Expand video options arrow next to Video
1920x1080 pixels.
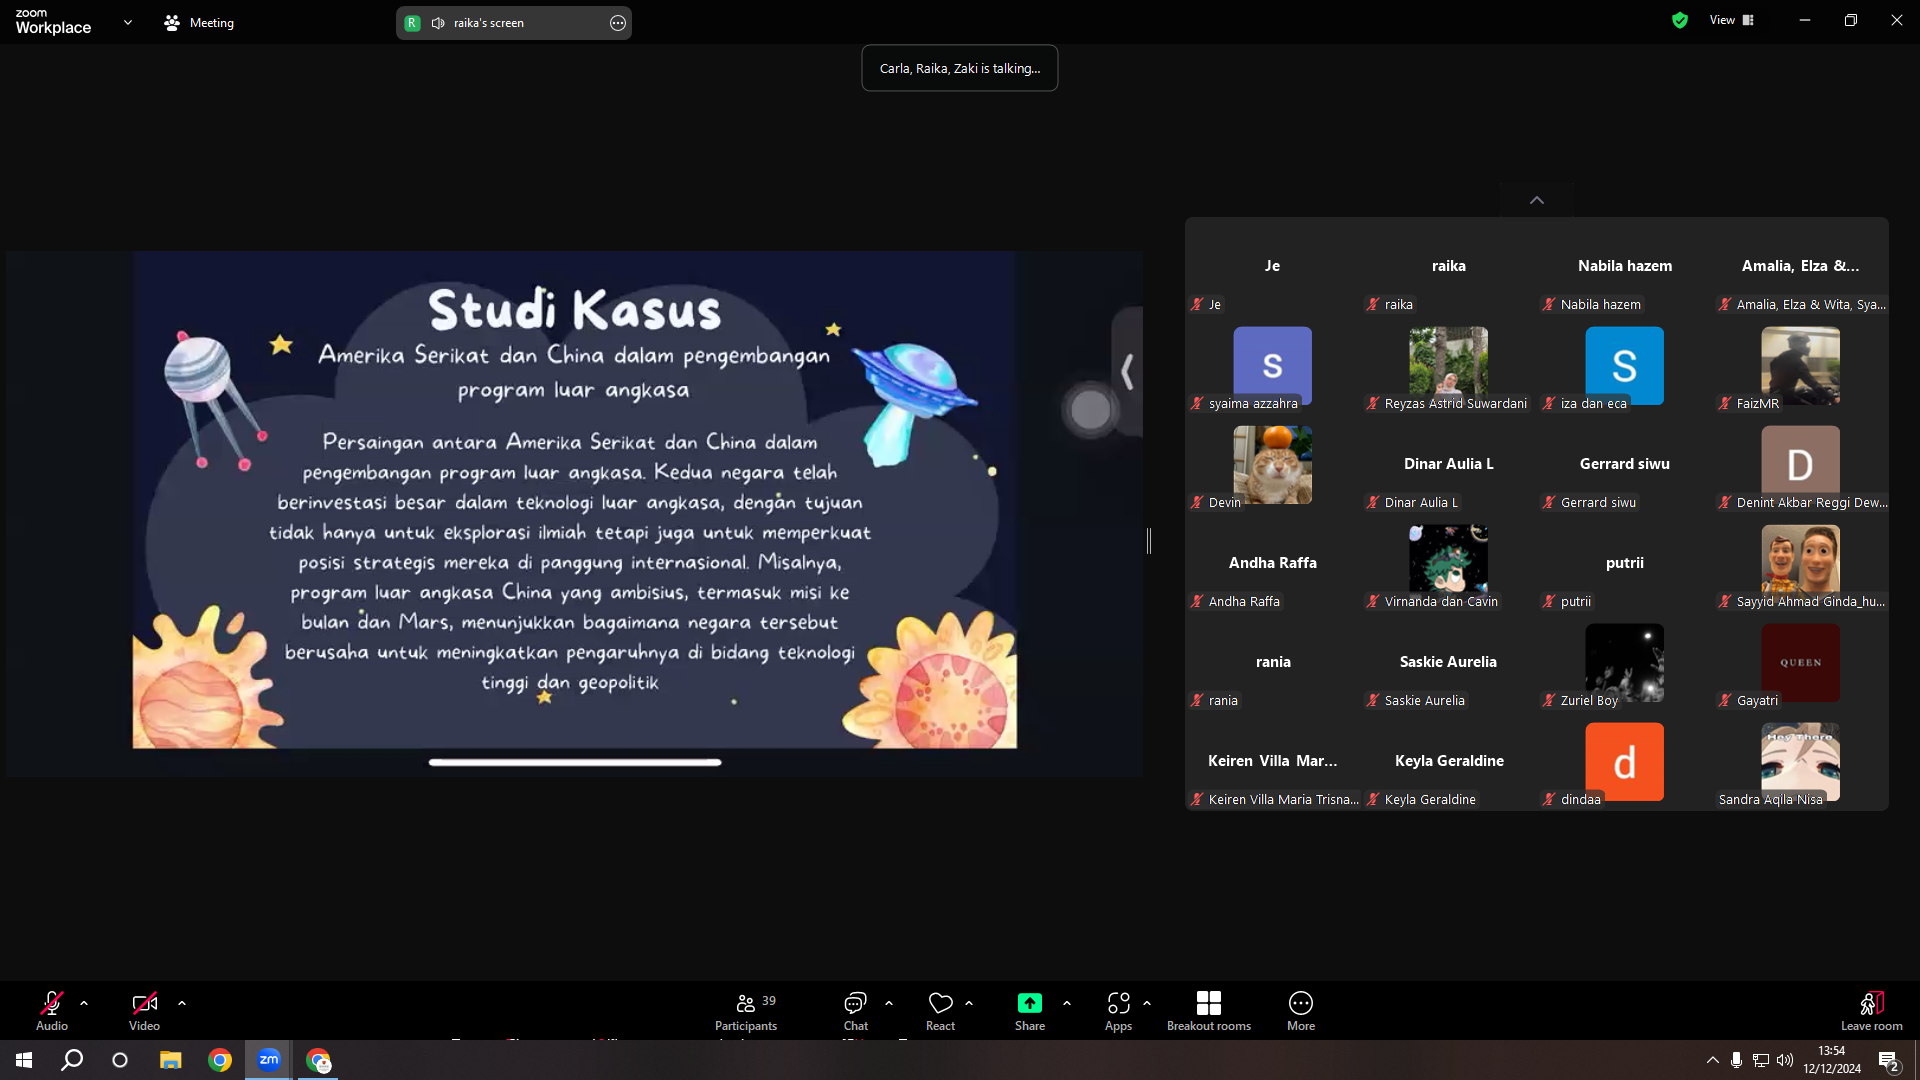point(182,1003)
